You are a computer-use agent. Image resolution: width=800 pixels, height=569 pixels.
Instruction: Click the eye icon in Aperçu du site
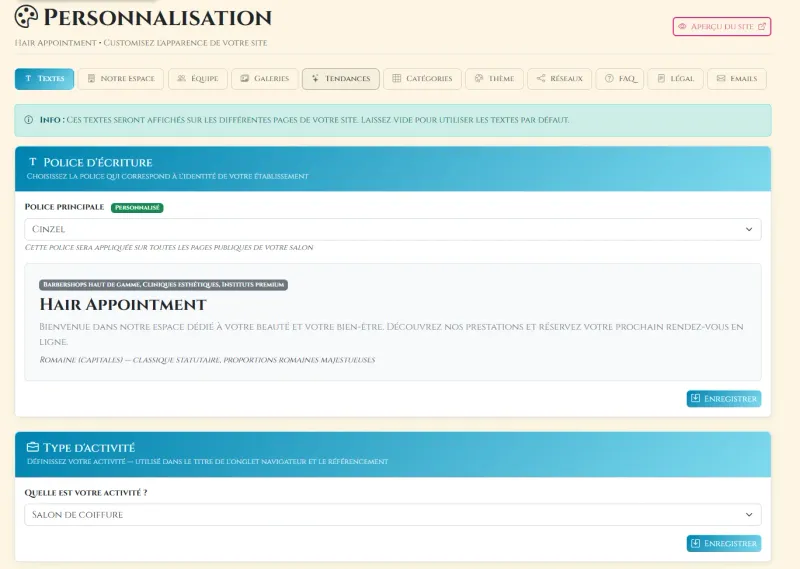[683, 27]
